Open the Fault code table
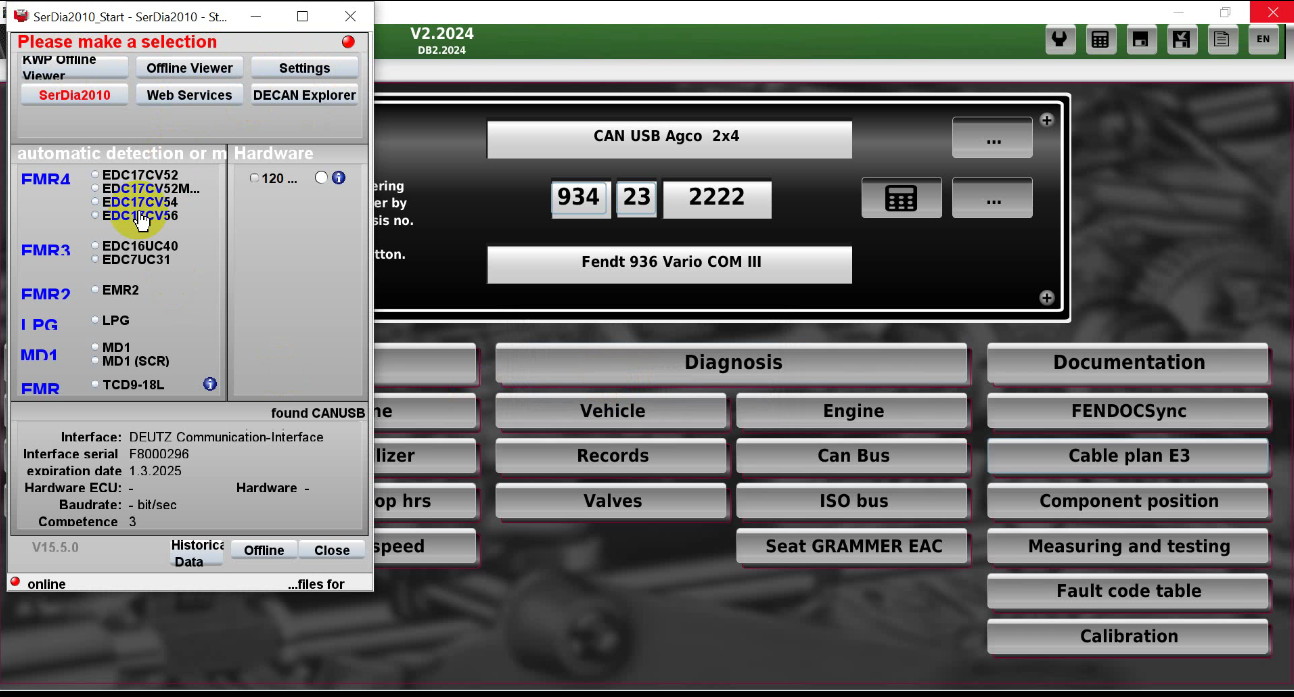 [x=1128, y=591]
